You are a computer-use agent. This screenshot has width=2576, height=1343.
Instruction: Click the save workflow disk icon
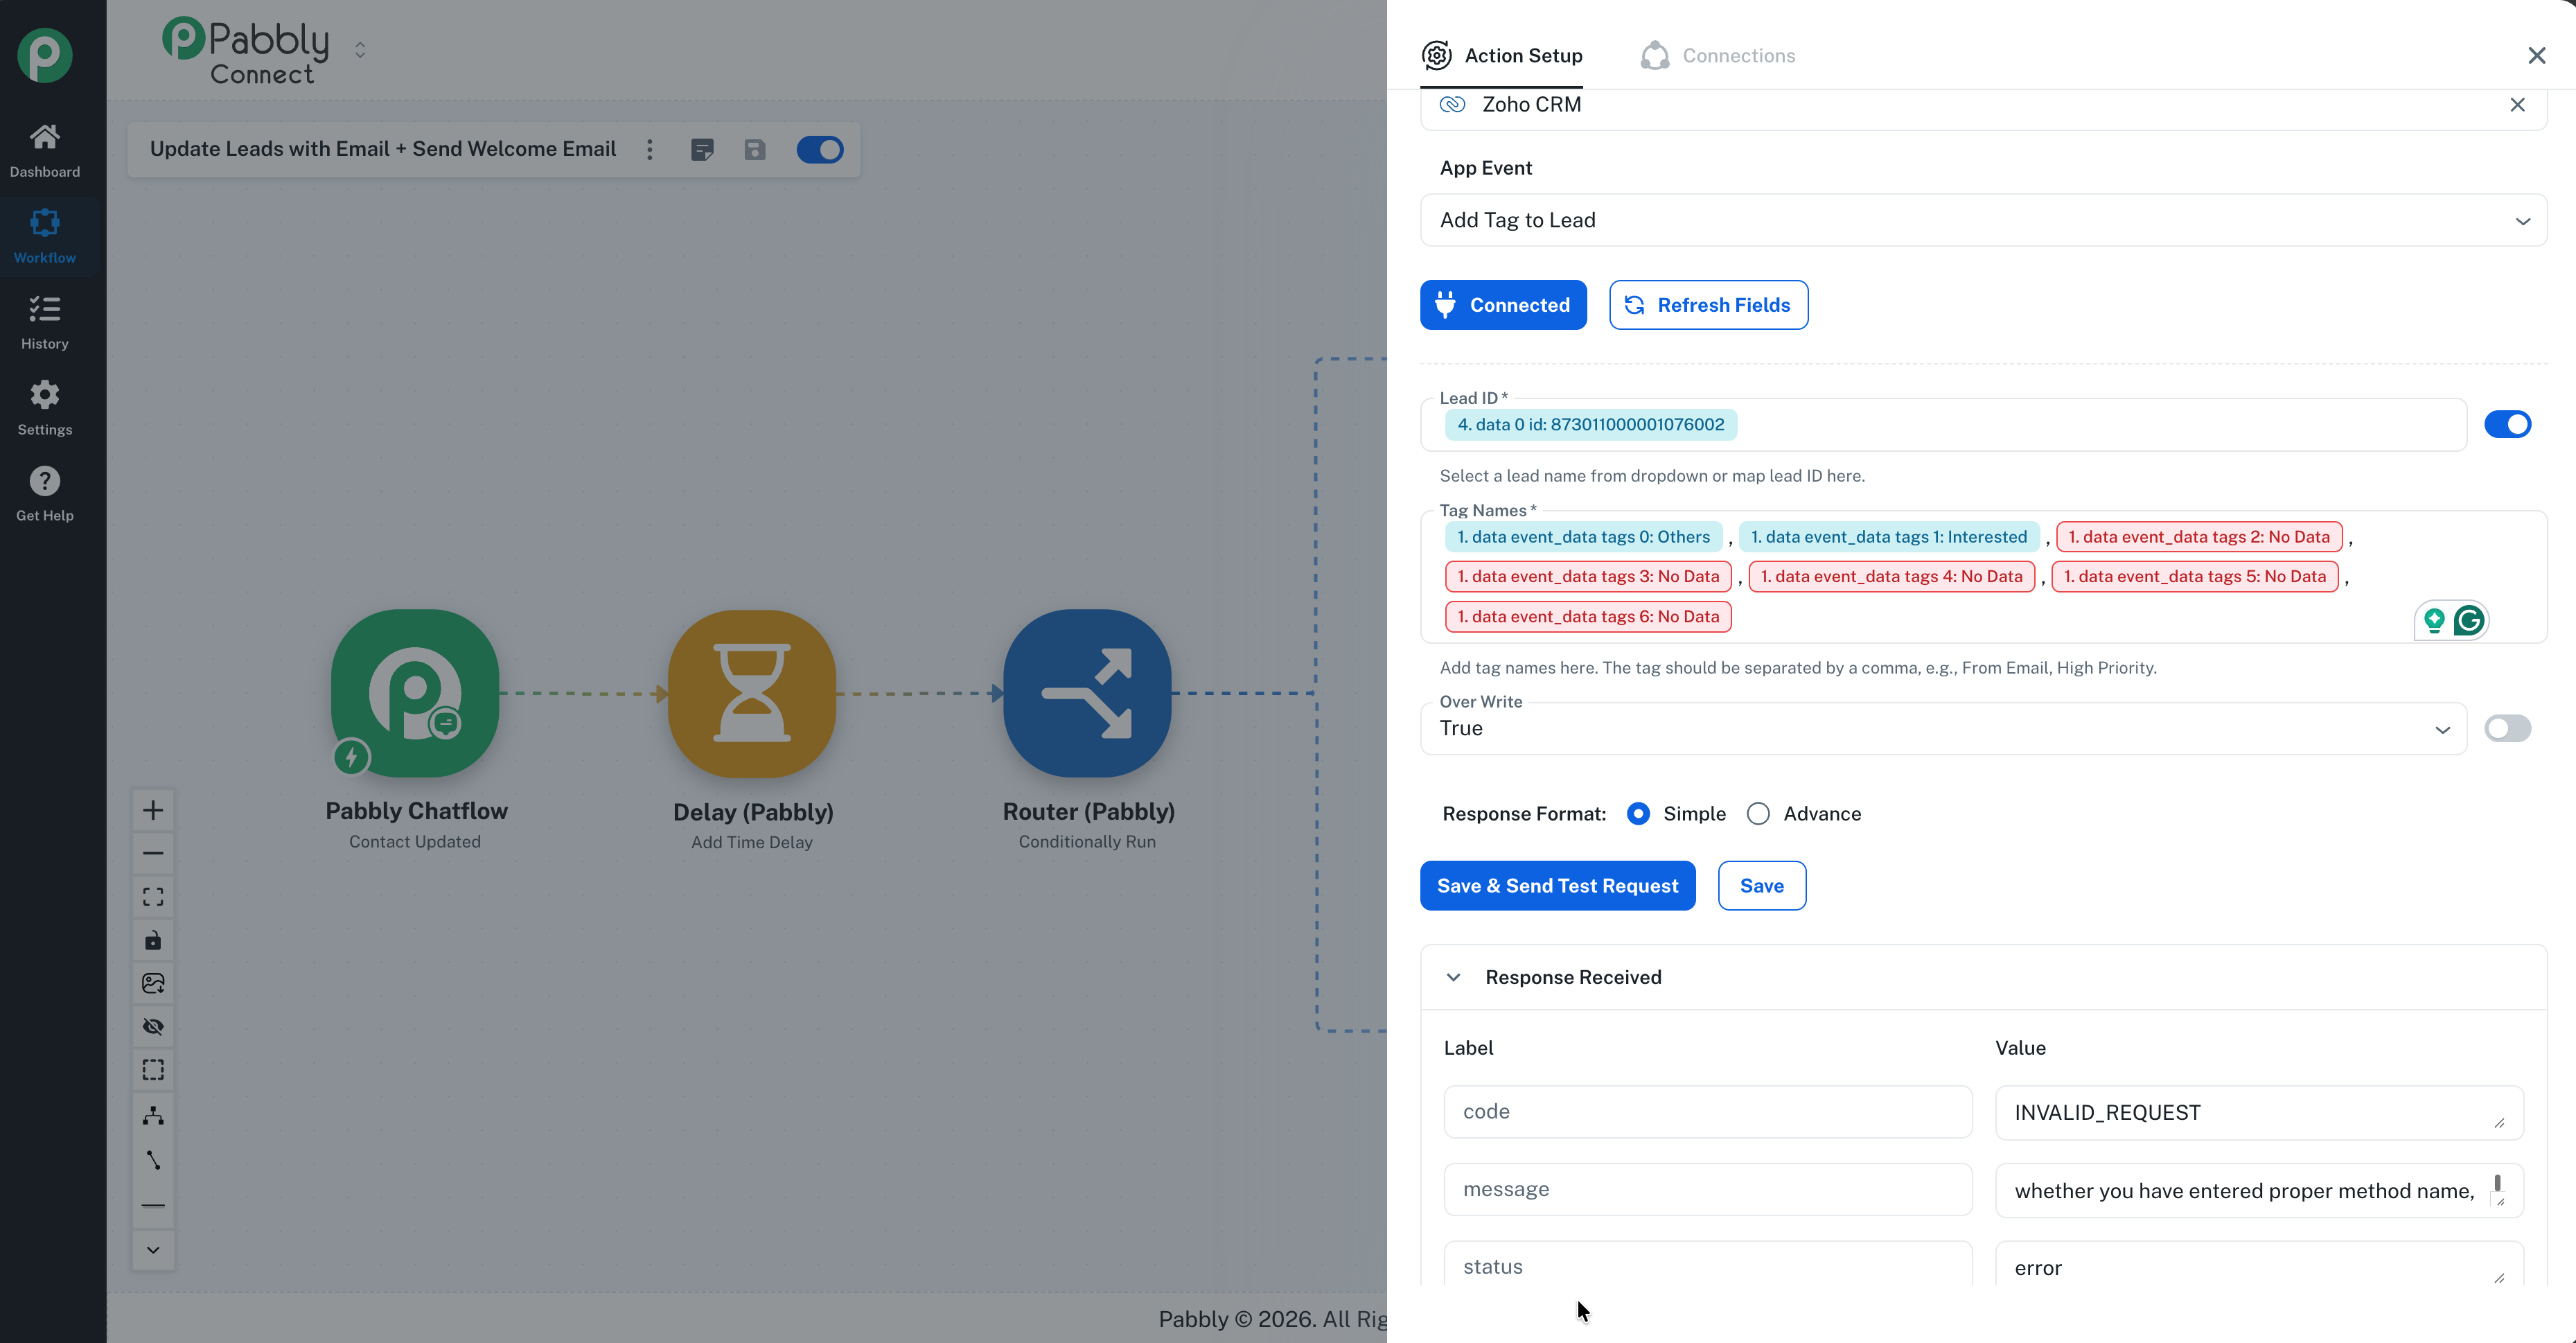click(x=755, y=150)
